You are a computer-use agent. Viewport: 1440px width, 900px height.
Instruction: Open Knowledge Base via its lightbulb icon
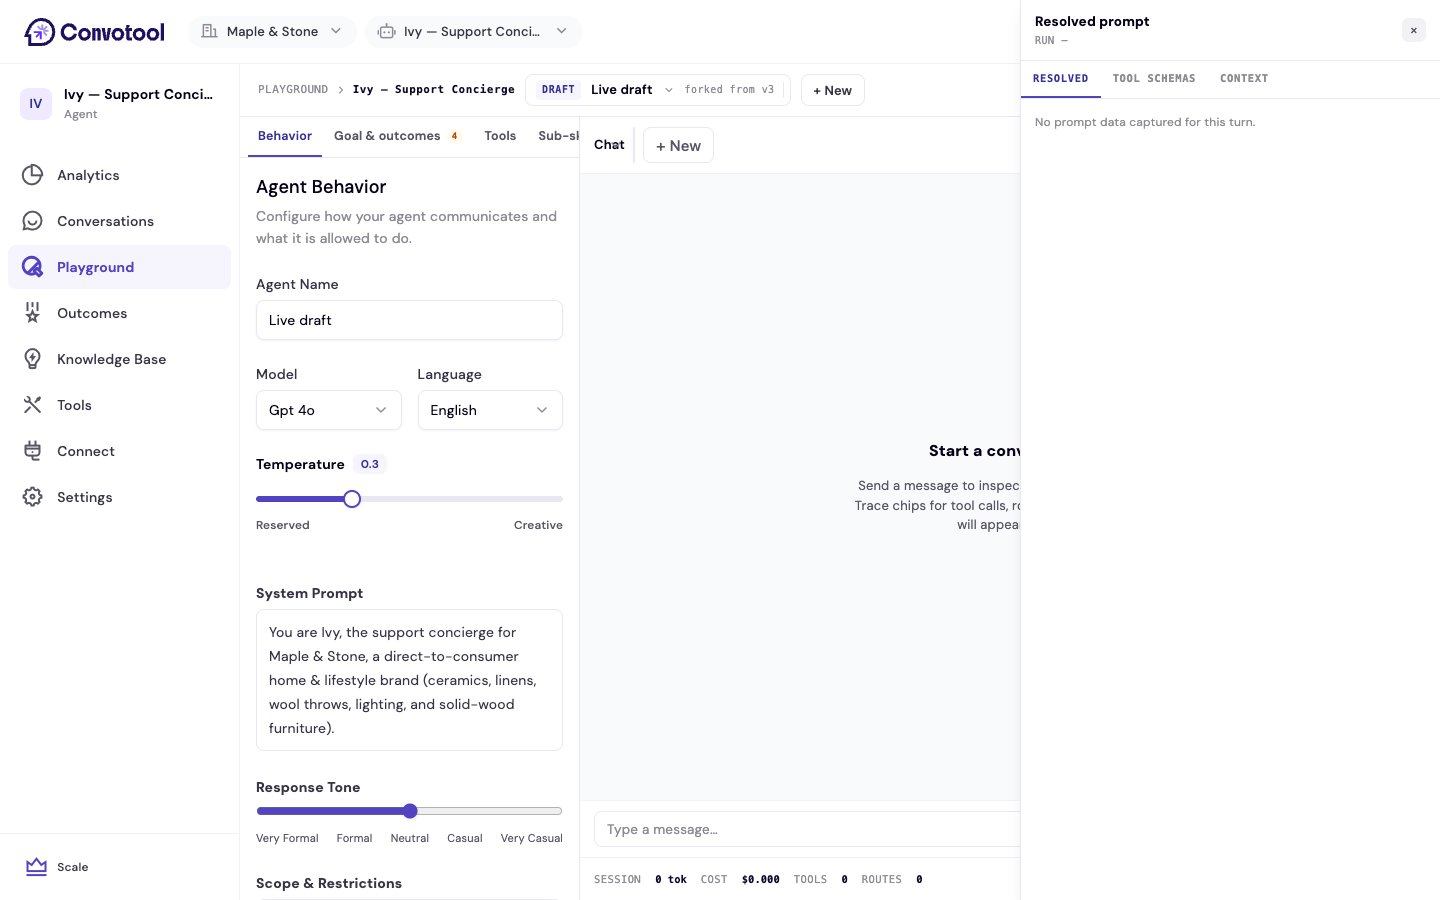33,359
